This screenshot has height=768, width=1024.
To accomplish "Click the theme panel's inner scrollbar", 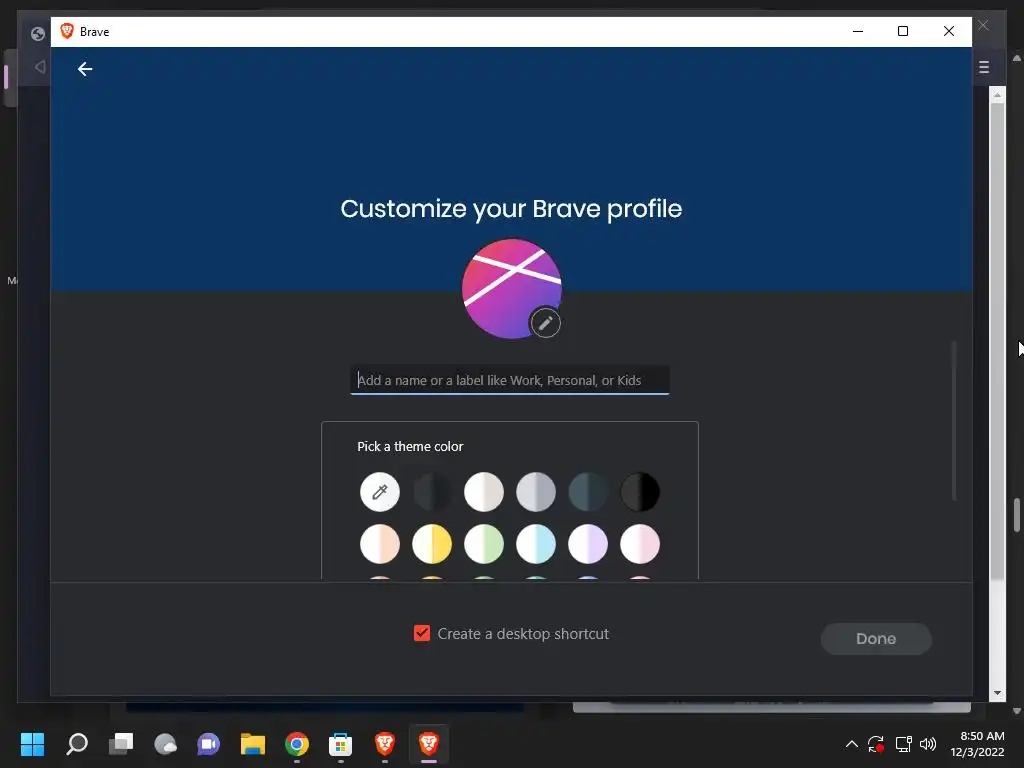I will 954,421.
